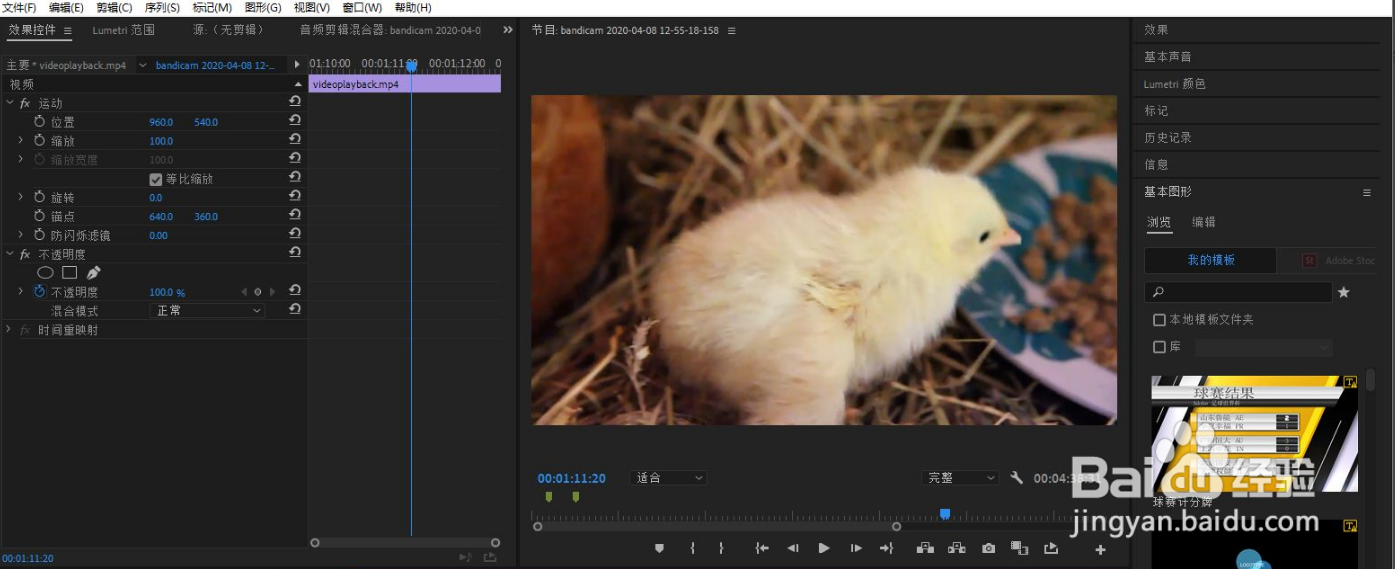The image size is (1395, 569).
Task: Open the button editor plus icon
Action: tap(1100, 549)
